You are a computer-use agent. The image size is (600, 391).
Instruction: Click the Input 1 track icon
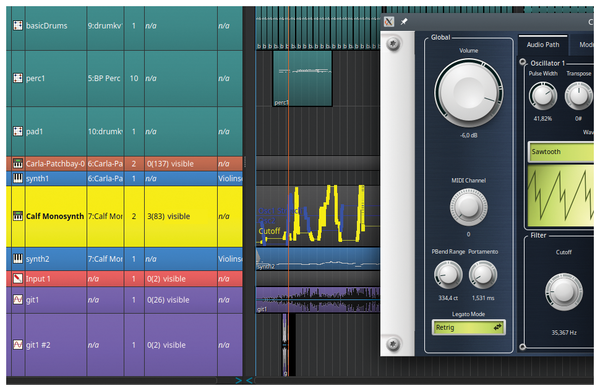pos(18,279)
